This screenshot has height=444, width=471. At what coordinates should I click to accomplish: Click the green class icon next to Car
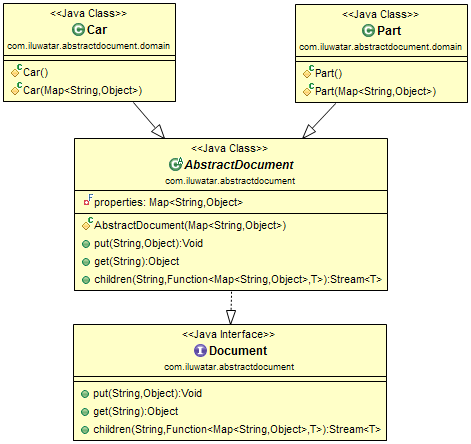[x=78, y=30]
